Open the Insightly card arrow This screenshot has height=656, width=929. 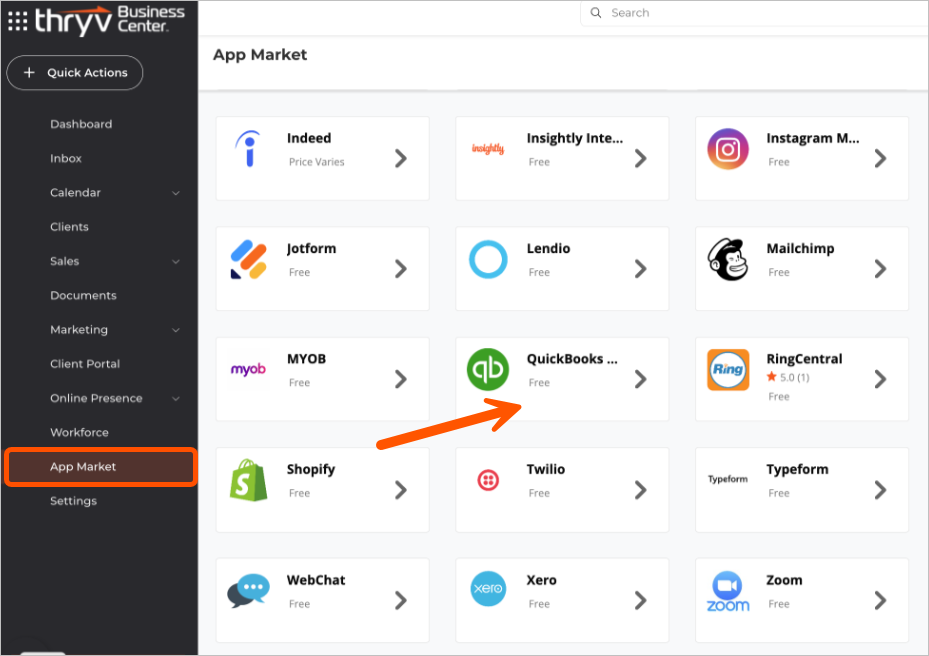640,158
